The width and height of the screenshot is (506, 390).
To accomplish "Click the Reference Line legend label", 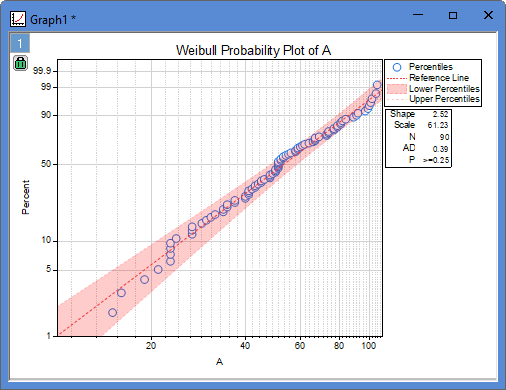I will pyautogui.click(x=439, y=78).
